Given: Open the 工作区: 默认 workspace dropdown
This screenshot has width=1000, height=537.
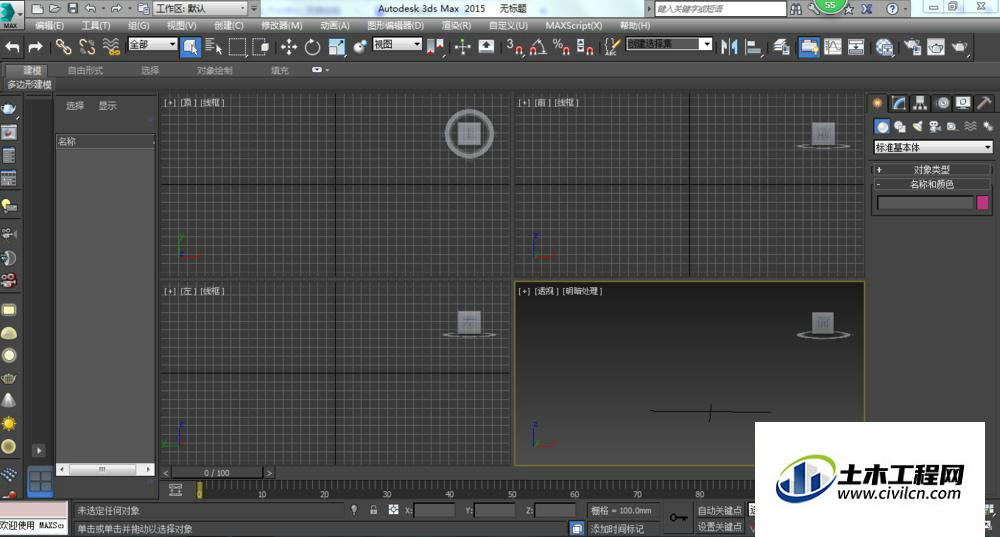Looking at the screenshot, I should 200,9.
